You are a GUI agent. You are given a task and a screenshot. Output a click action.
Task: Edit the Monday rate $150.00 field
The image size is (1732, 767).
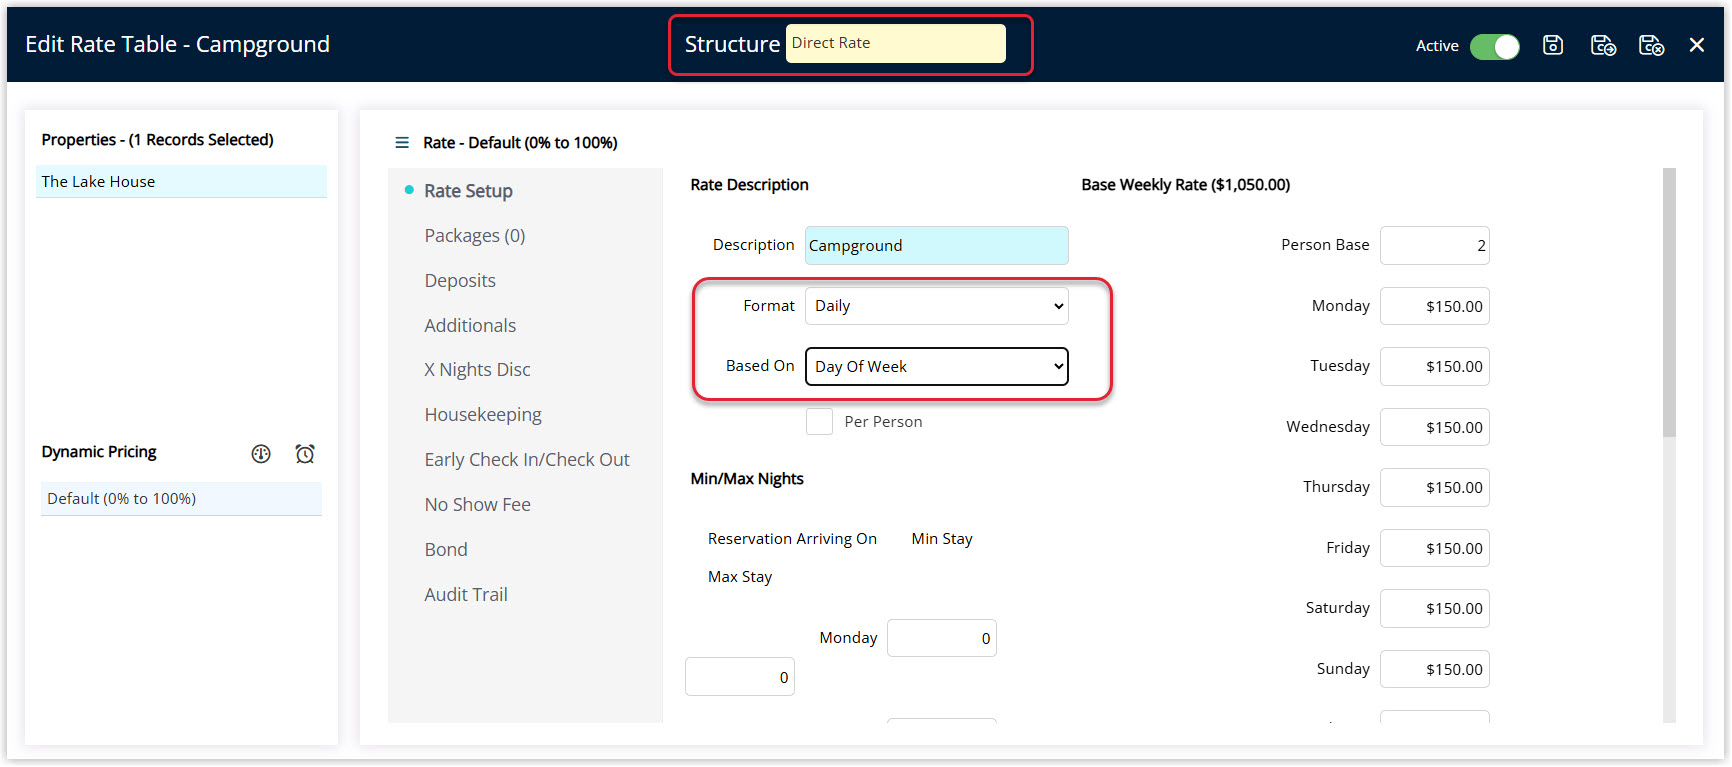click(1434, 306)
